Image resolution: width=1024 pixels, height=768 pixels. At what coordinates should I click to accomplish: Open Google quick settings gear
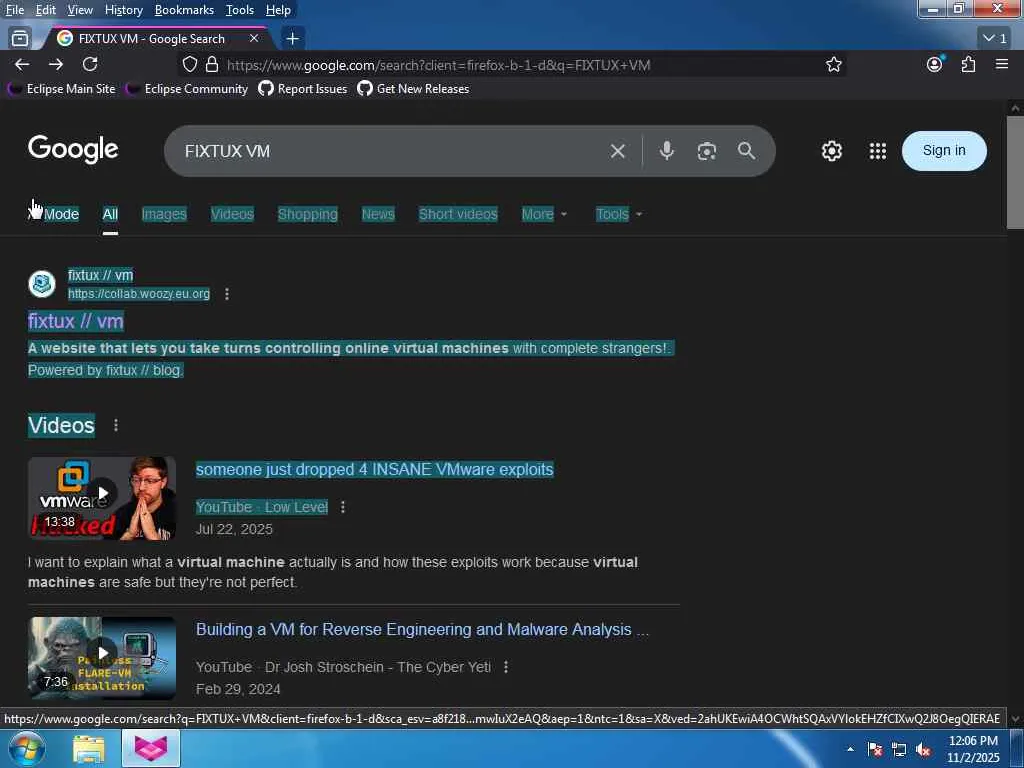831,151
